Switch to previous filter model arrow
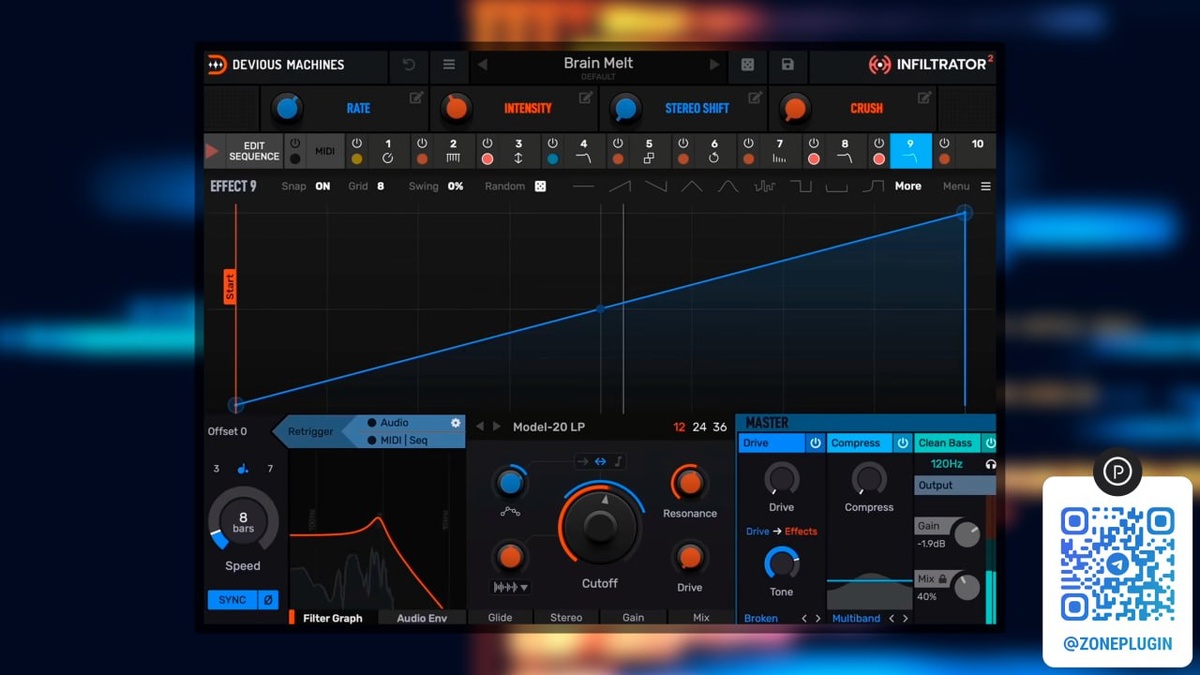Screen dimensions: 1200x675 479,427
